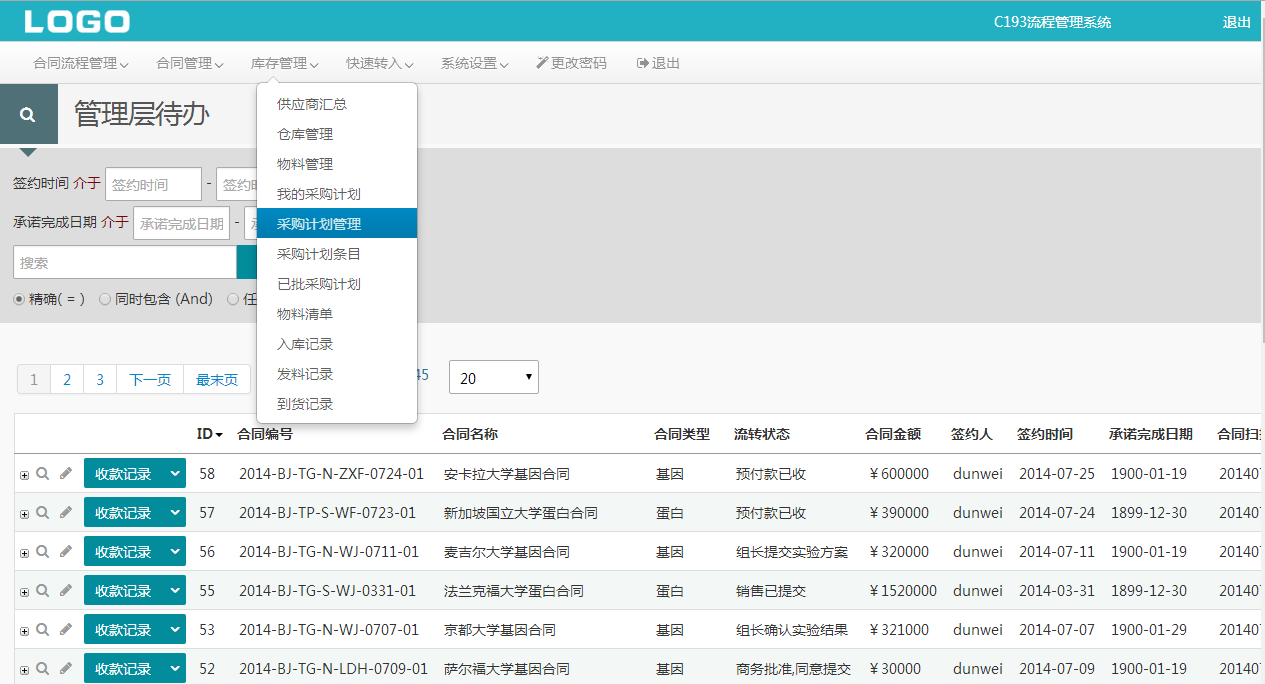This screenshot has height=684, width=1265.
Task: Click the 搜索 keyword input field
Action: [x=124, y=262]
